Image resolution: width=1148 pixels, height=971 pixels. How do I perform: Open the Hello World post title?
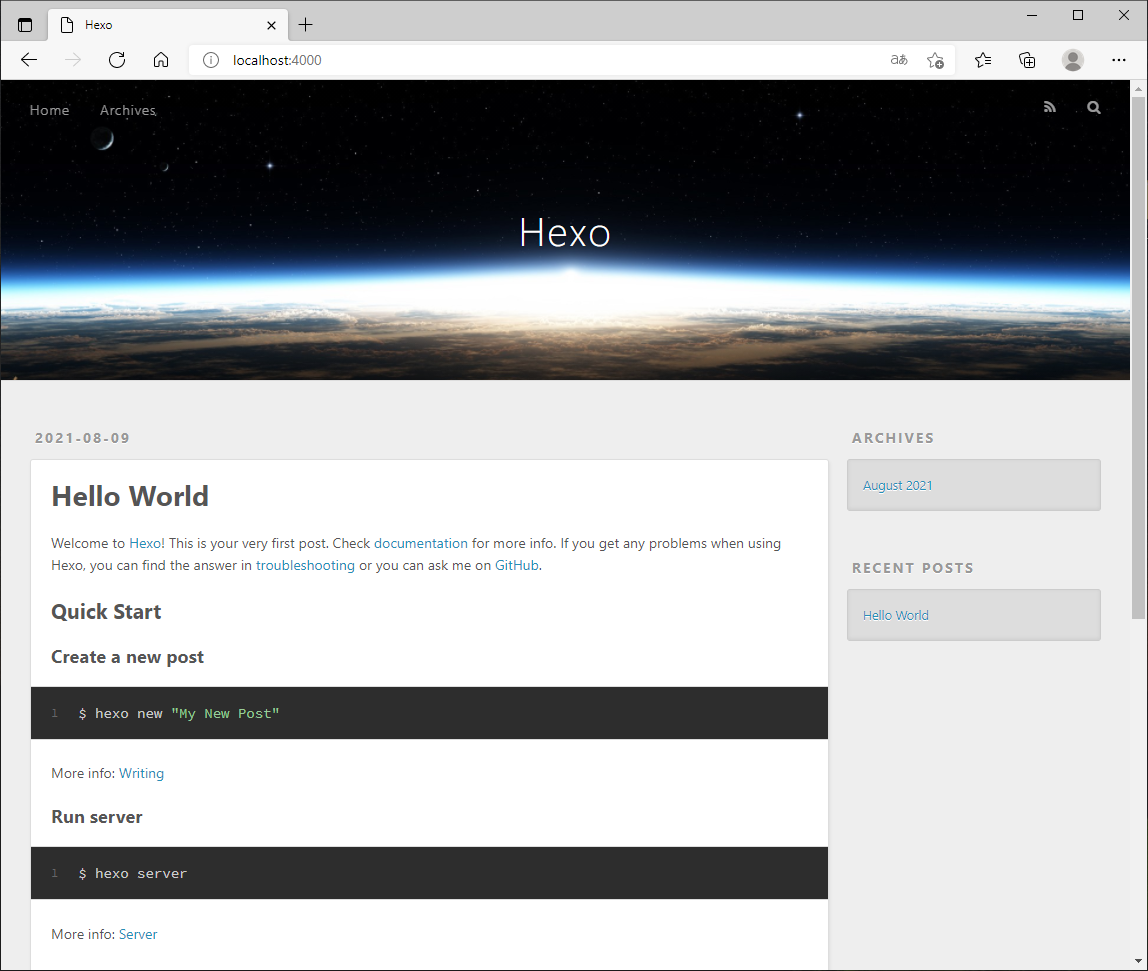click(x=130, y=496)
